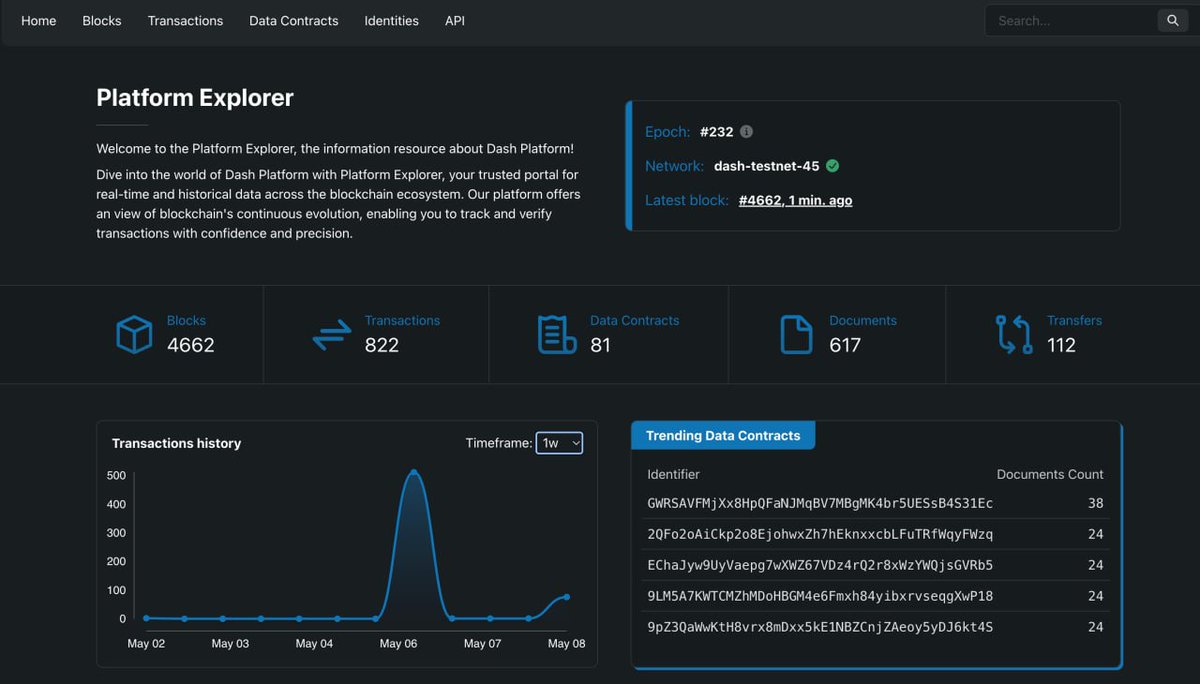
Task: Click the Blocks cube icon
Action: [x=133, y=334]
